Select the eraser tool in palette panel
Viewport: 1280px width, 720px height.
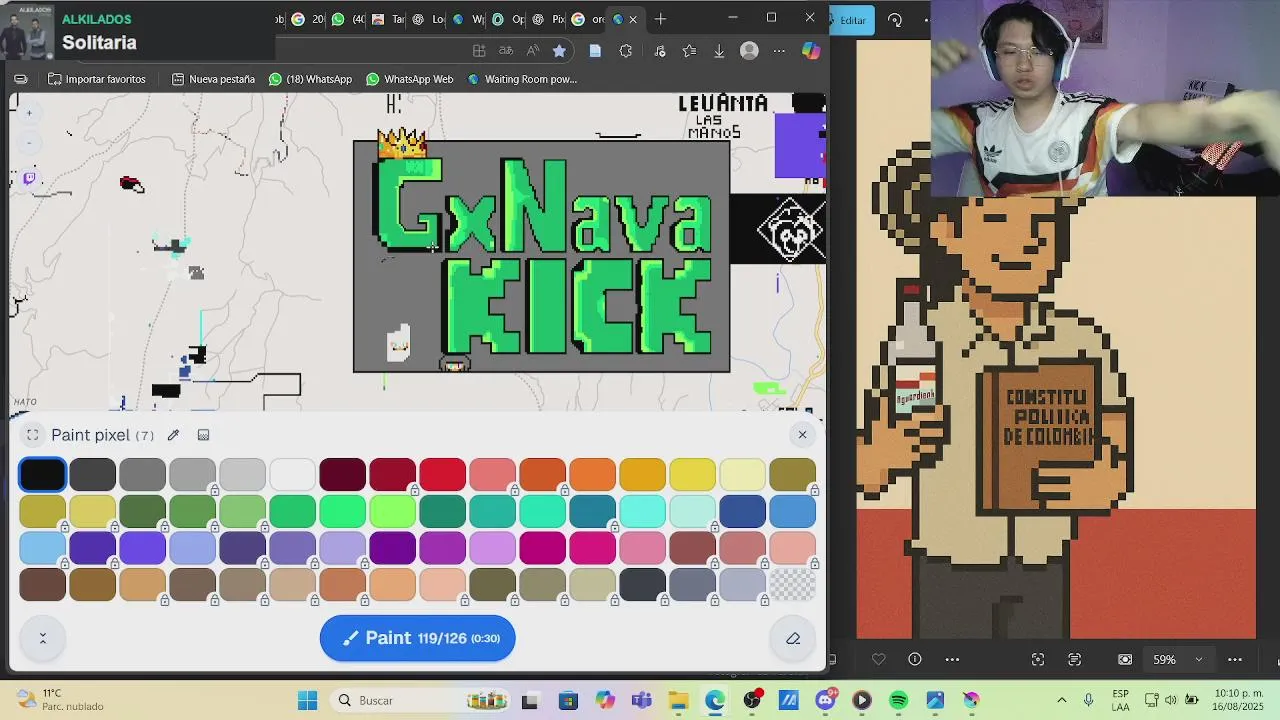(793, 638)
